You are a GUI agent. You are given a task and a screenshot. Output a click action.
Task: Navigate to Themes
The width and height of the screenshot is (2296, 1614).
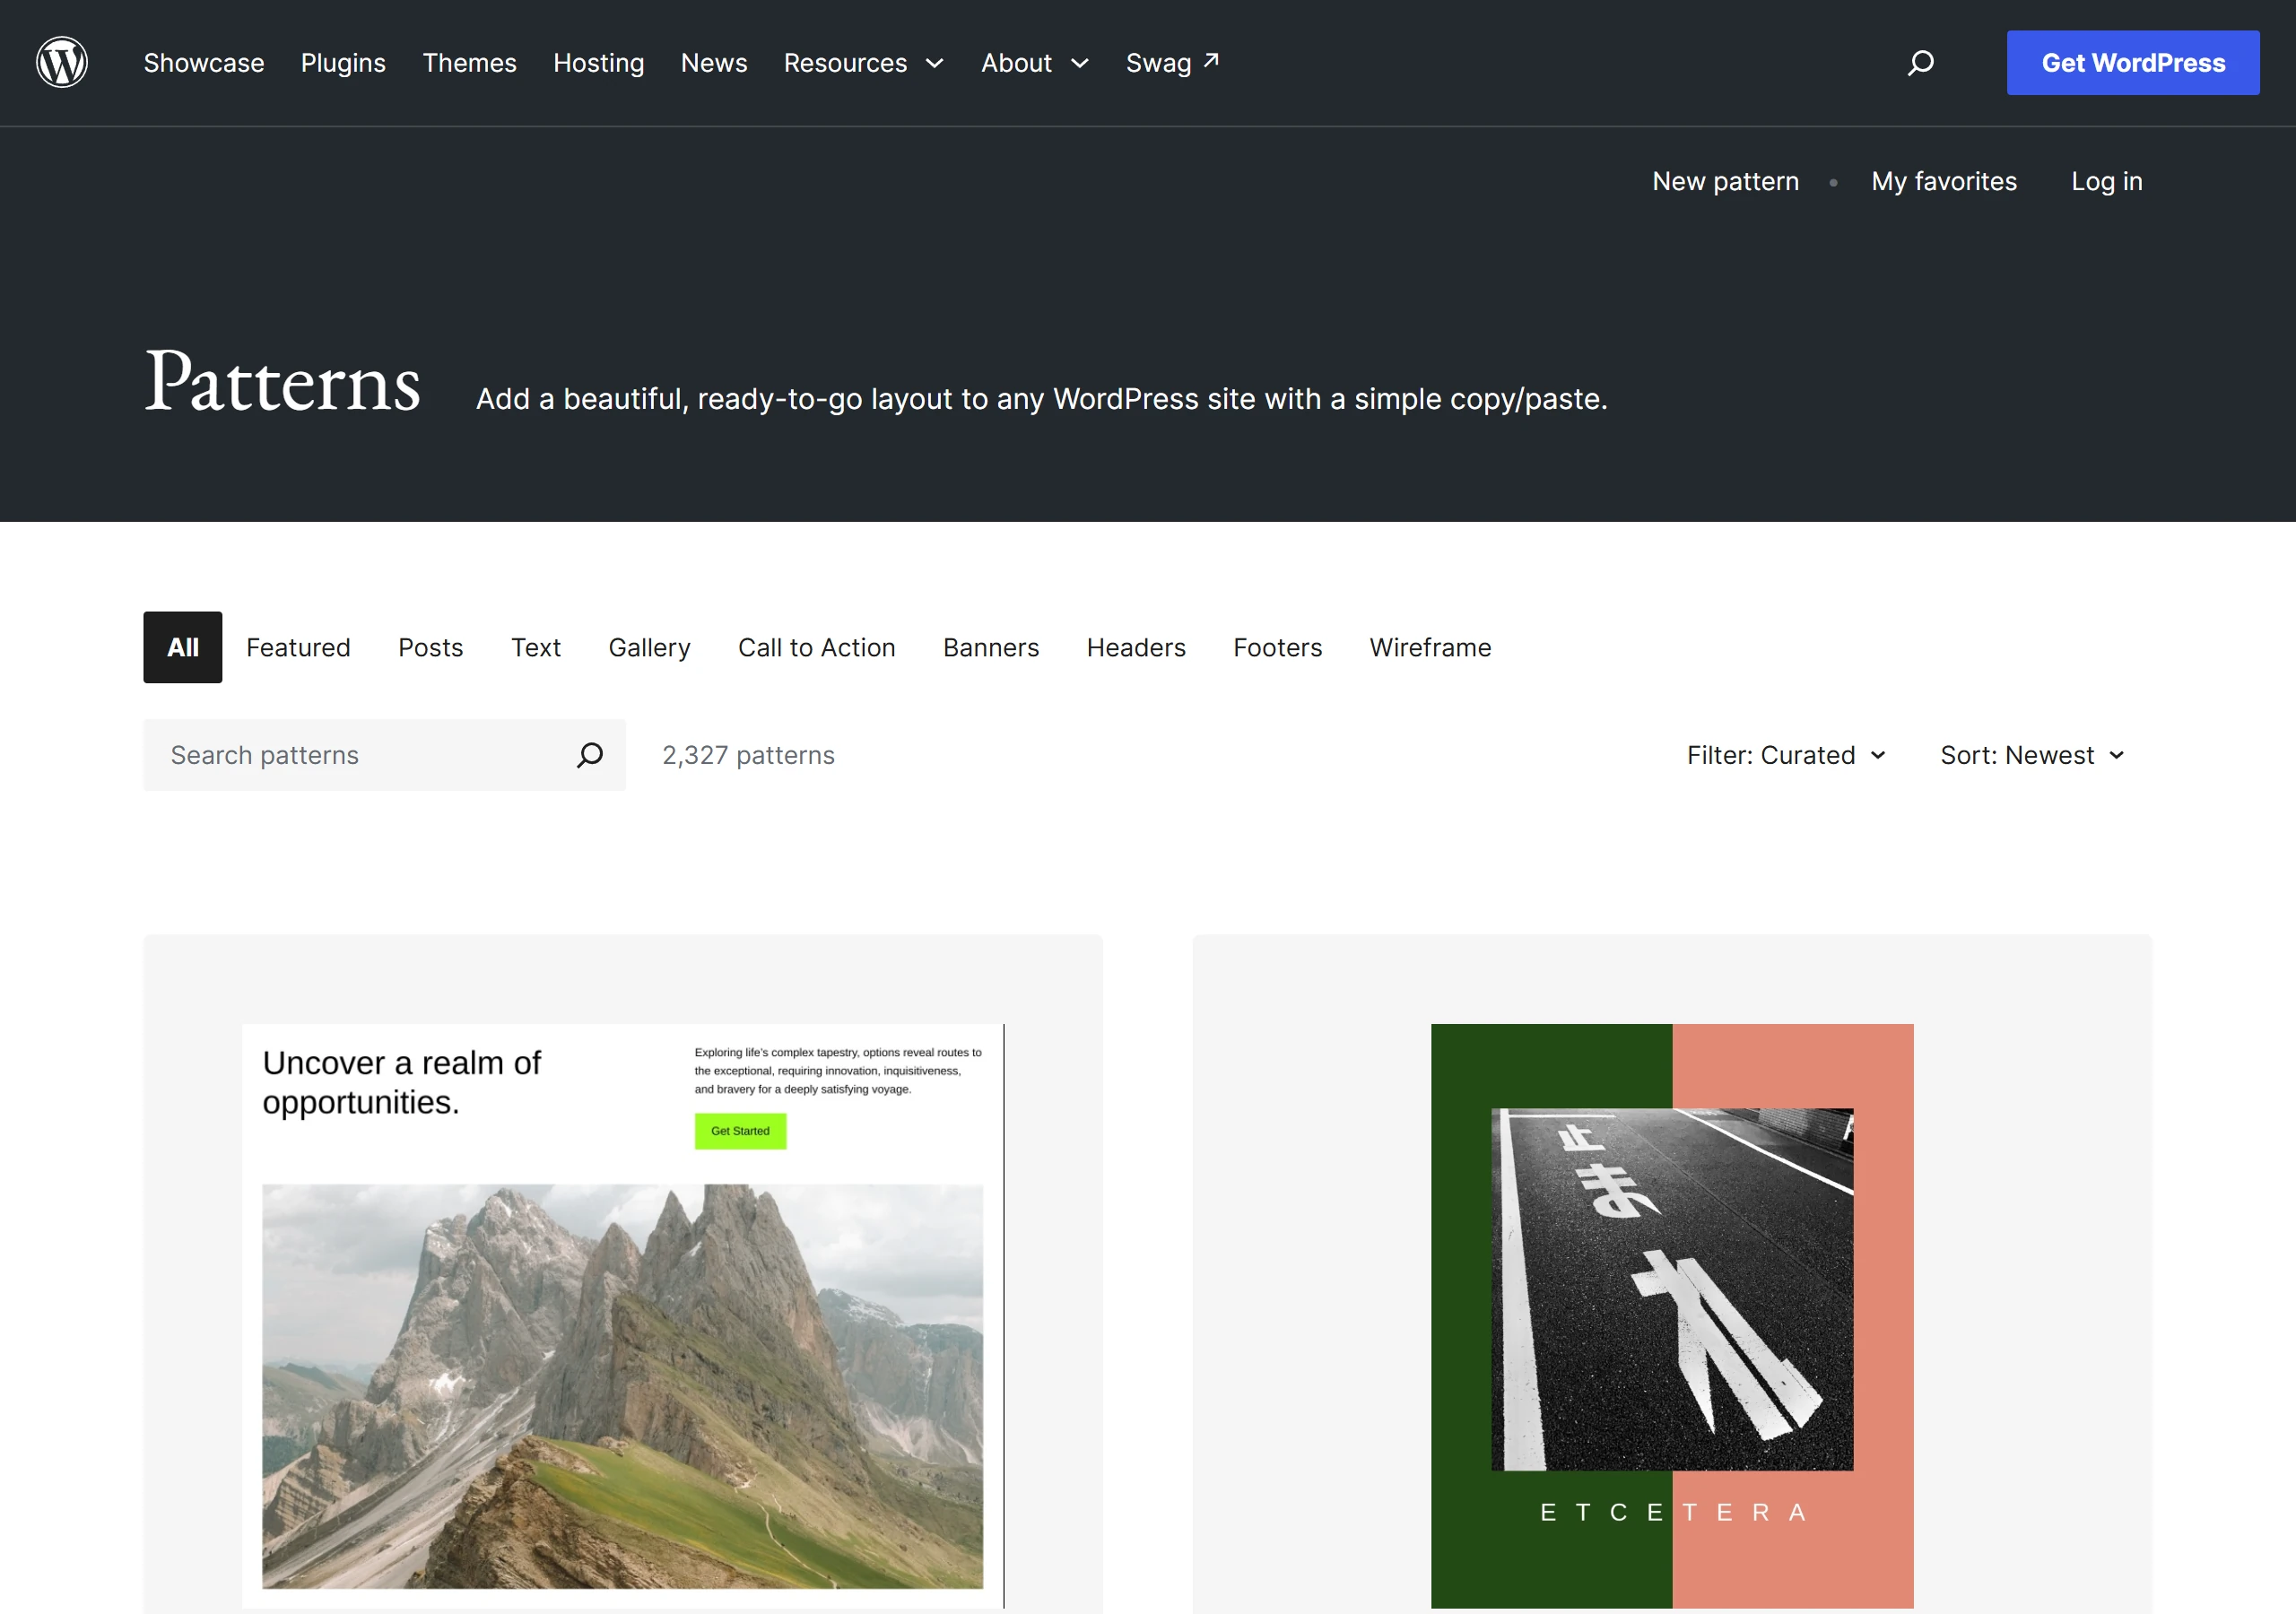pyautogui.click(x=469, y=63)
